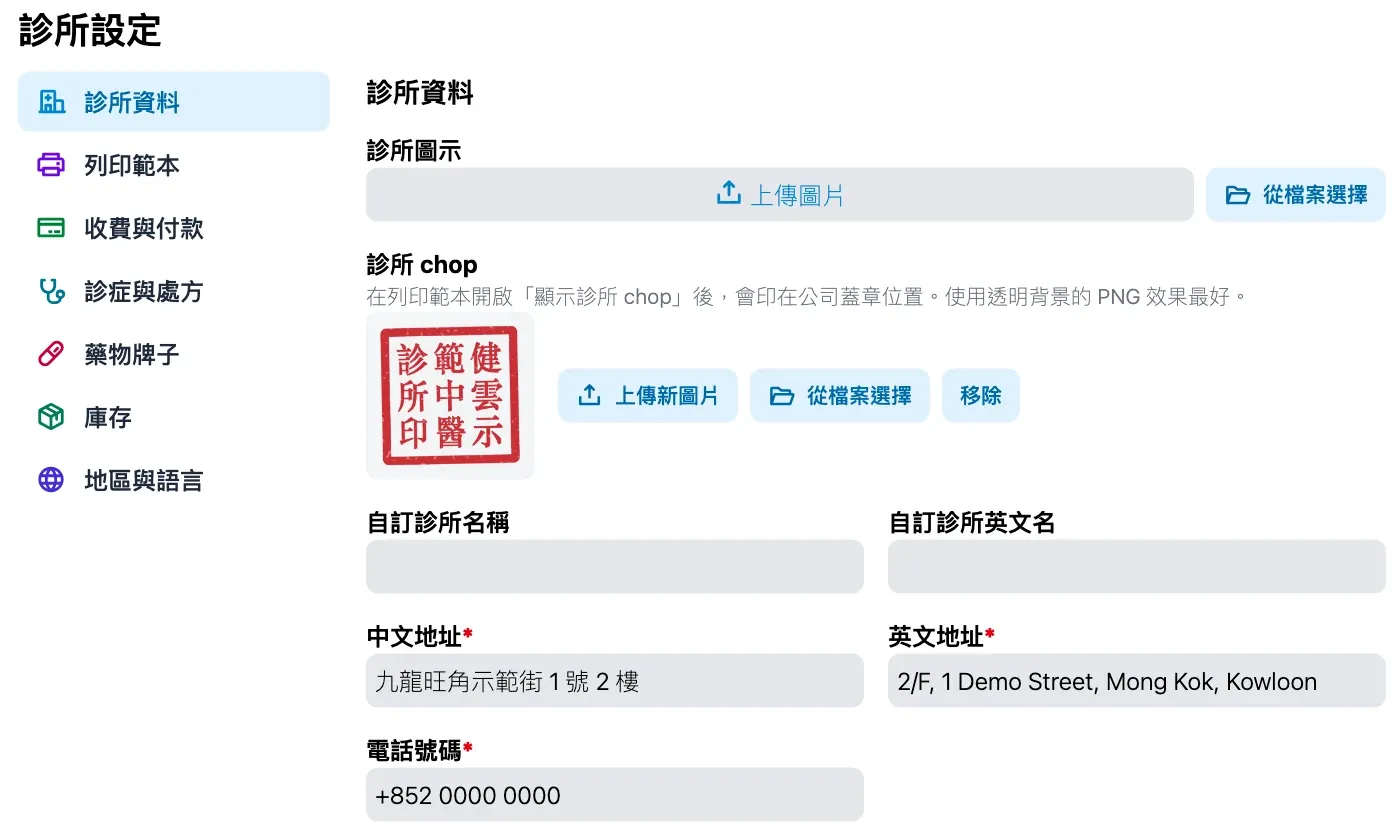1400x830 pixels.
Task: Click the 診所圖示 label
Action: (x=414, y=151)
